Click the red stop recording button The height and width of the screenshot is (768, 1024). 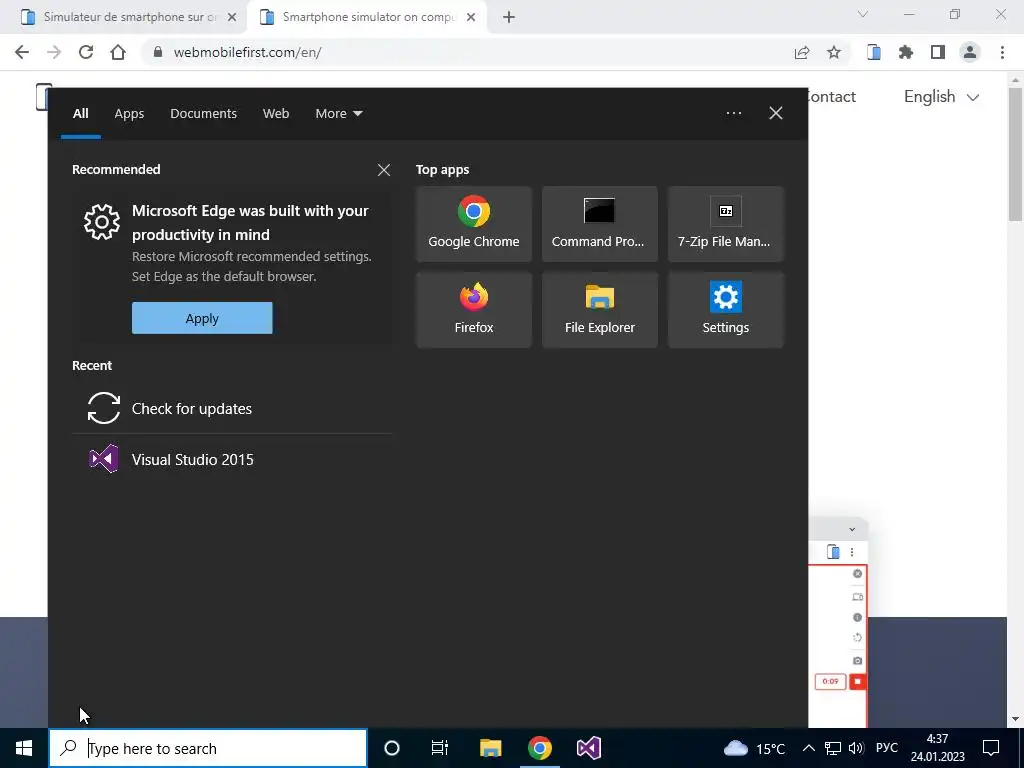point(857,681)
